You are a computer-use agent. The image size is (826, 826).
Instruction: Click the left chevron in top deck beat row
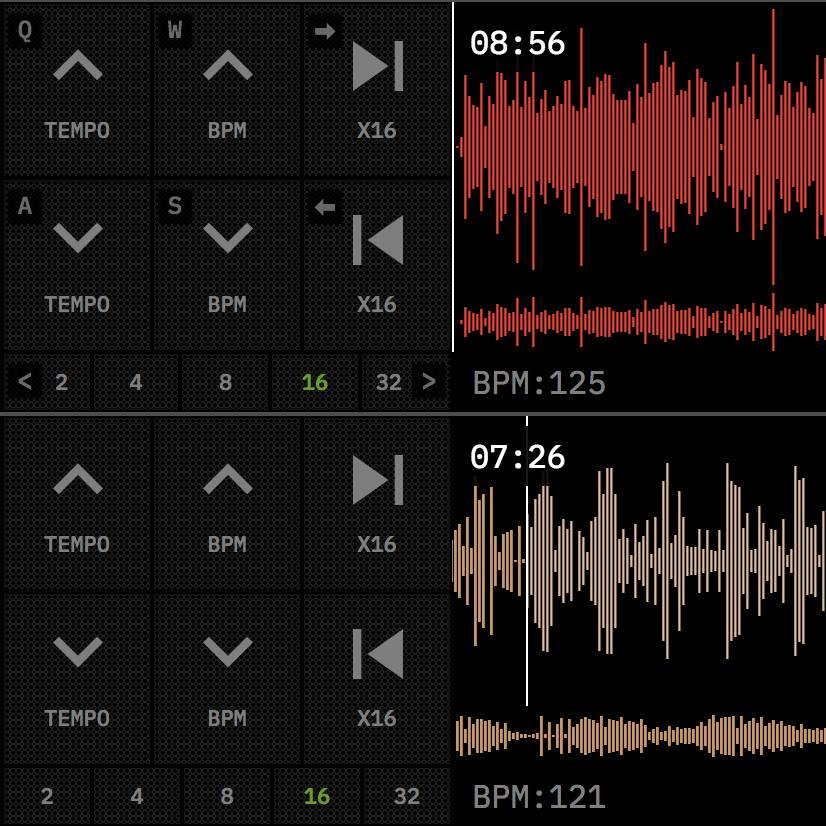(24, 381)
